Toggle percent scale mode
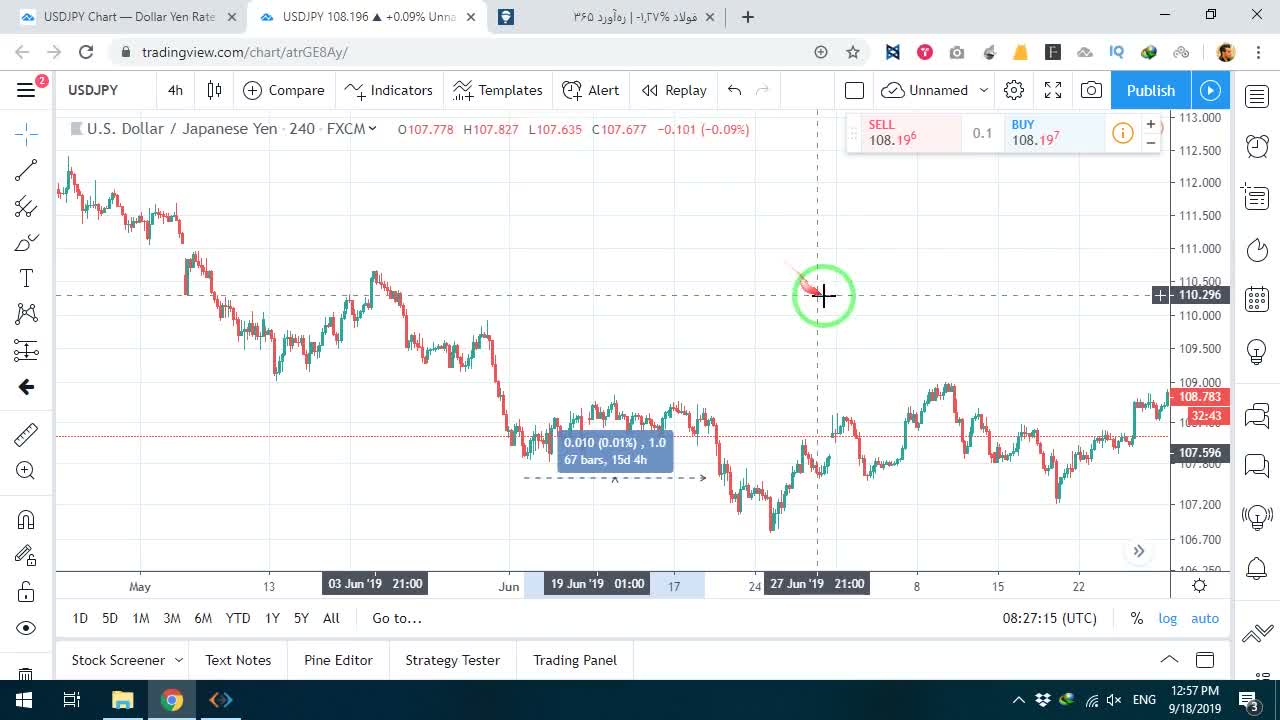The width and height of the screenshot is (1280, 720). (x=1137, y=618)
